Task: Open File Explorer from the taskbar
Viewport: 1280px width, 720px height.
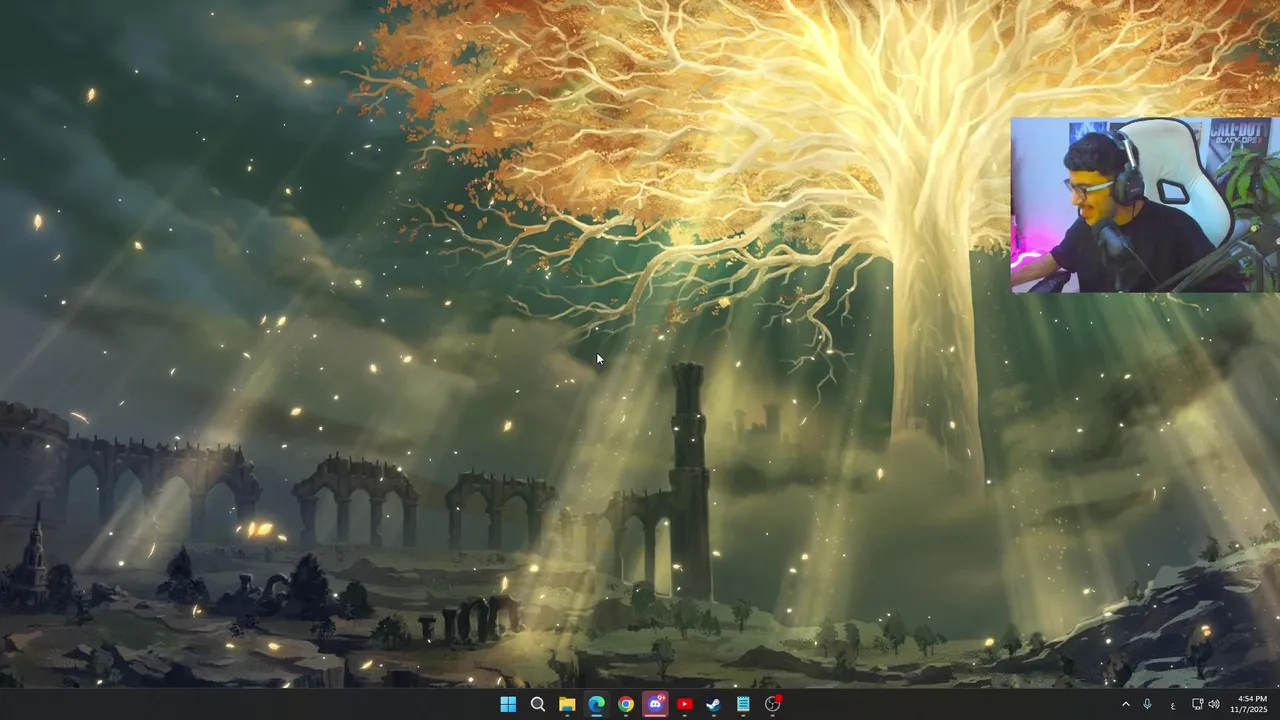Action: click(567, 704)
